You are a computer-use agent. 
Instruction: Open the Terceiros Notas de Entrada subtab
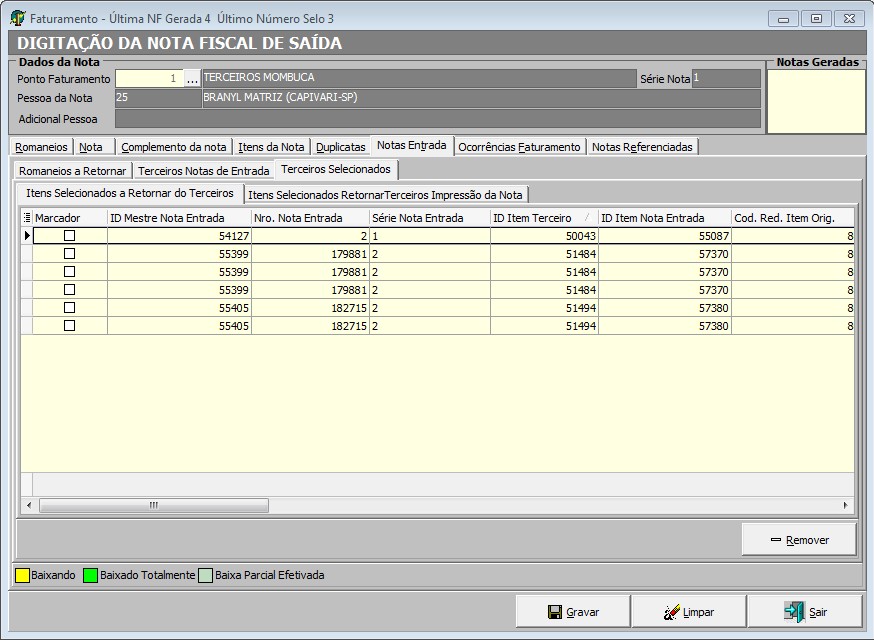(x=203, y=171)
